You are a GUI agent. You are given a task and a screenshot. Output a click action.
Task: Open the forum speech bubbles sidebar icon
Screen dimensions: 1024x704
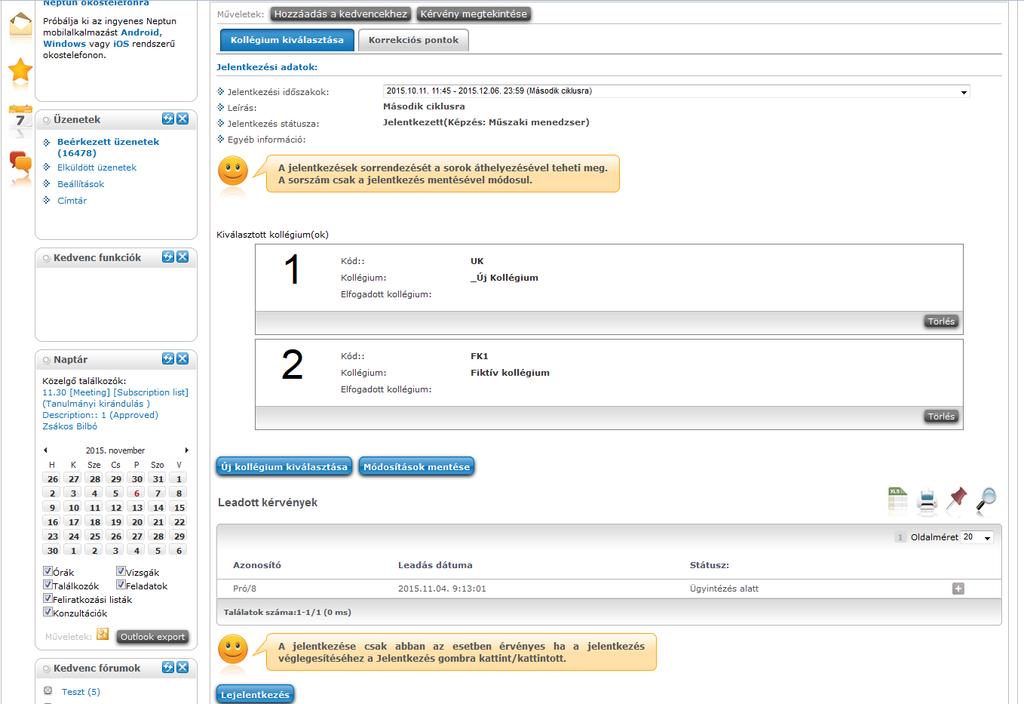pos(20,163)
